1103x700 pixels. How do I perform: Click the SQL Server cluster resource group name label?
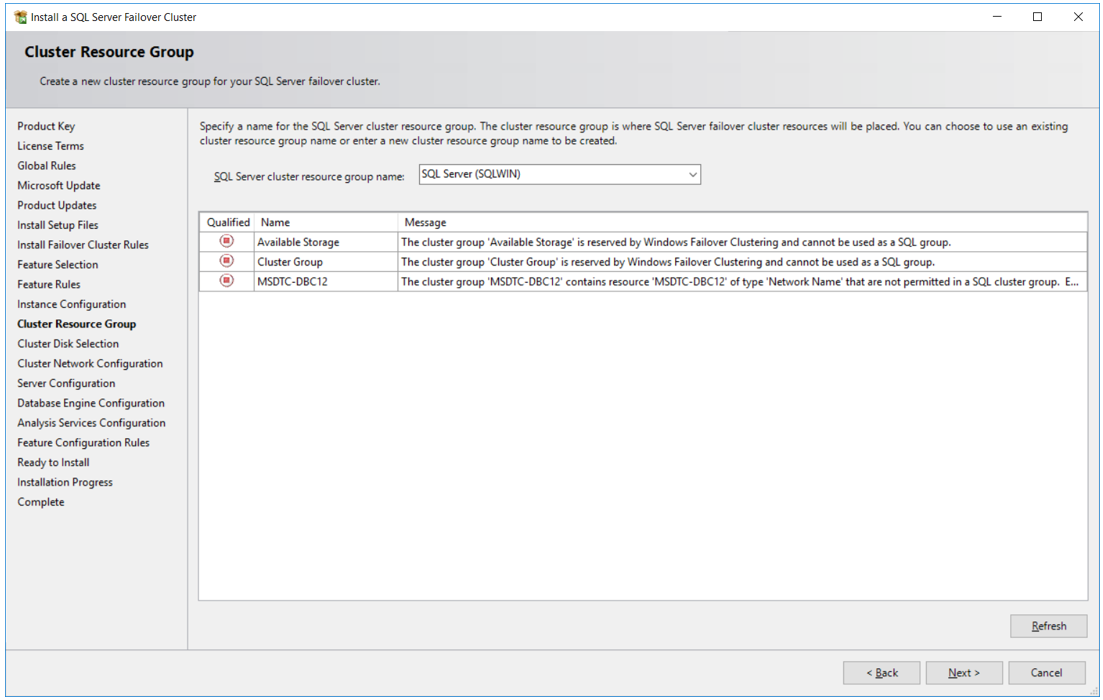(x=310, y=177)
